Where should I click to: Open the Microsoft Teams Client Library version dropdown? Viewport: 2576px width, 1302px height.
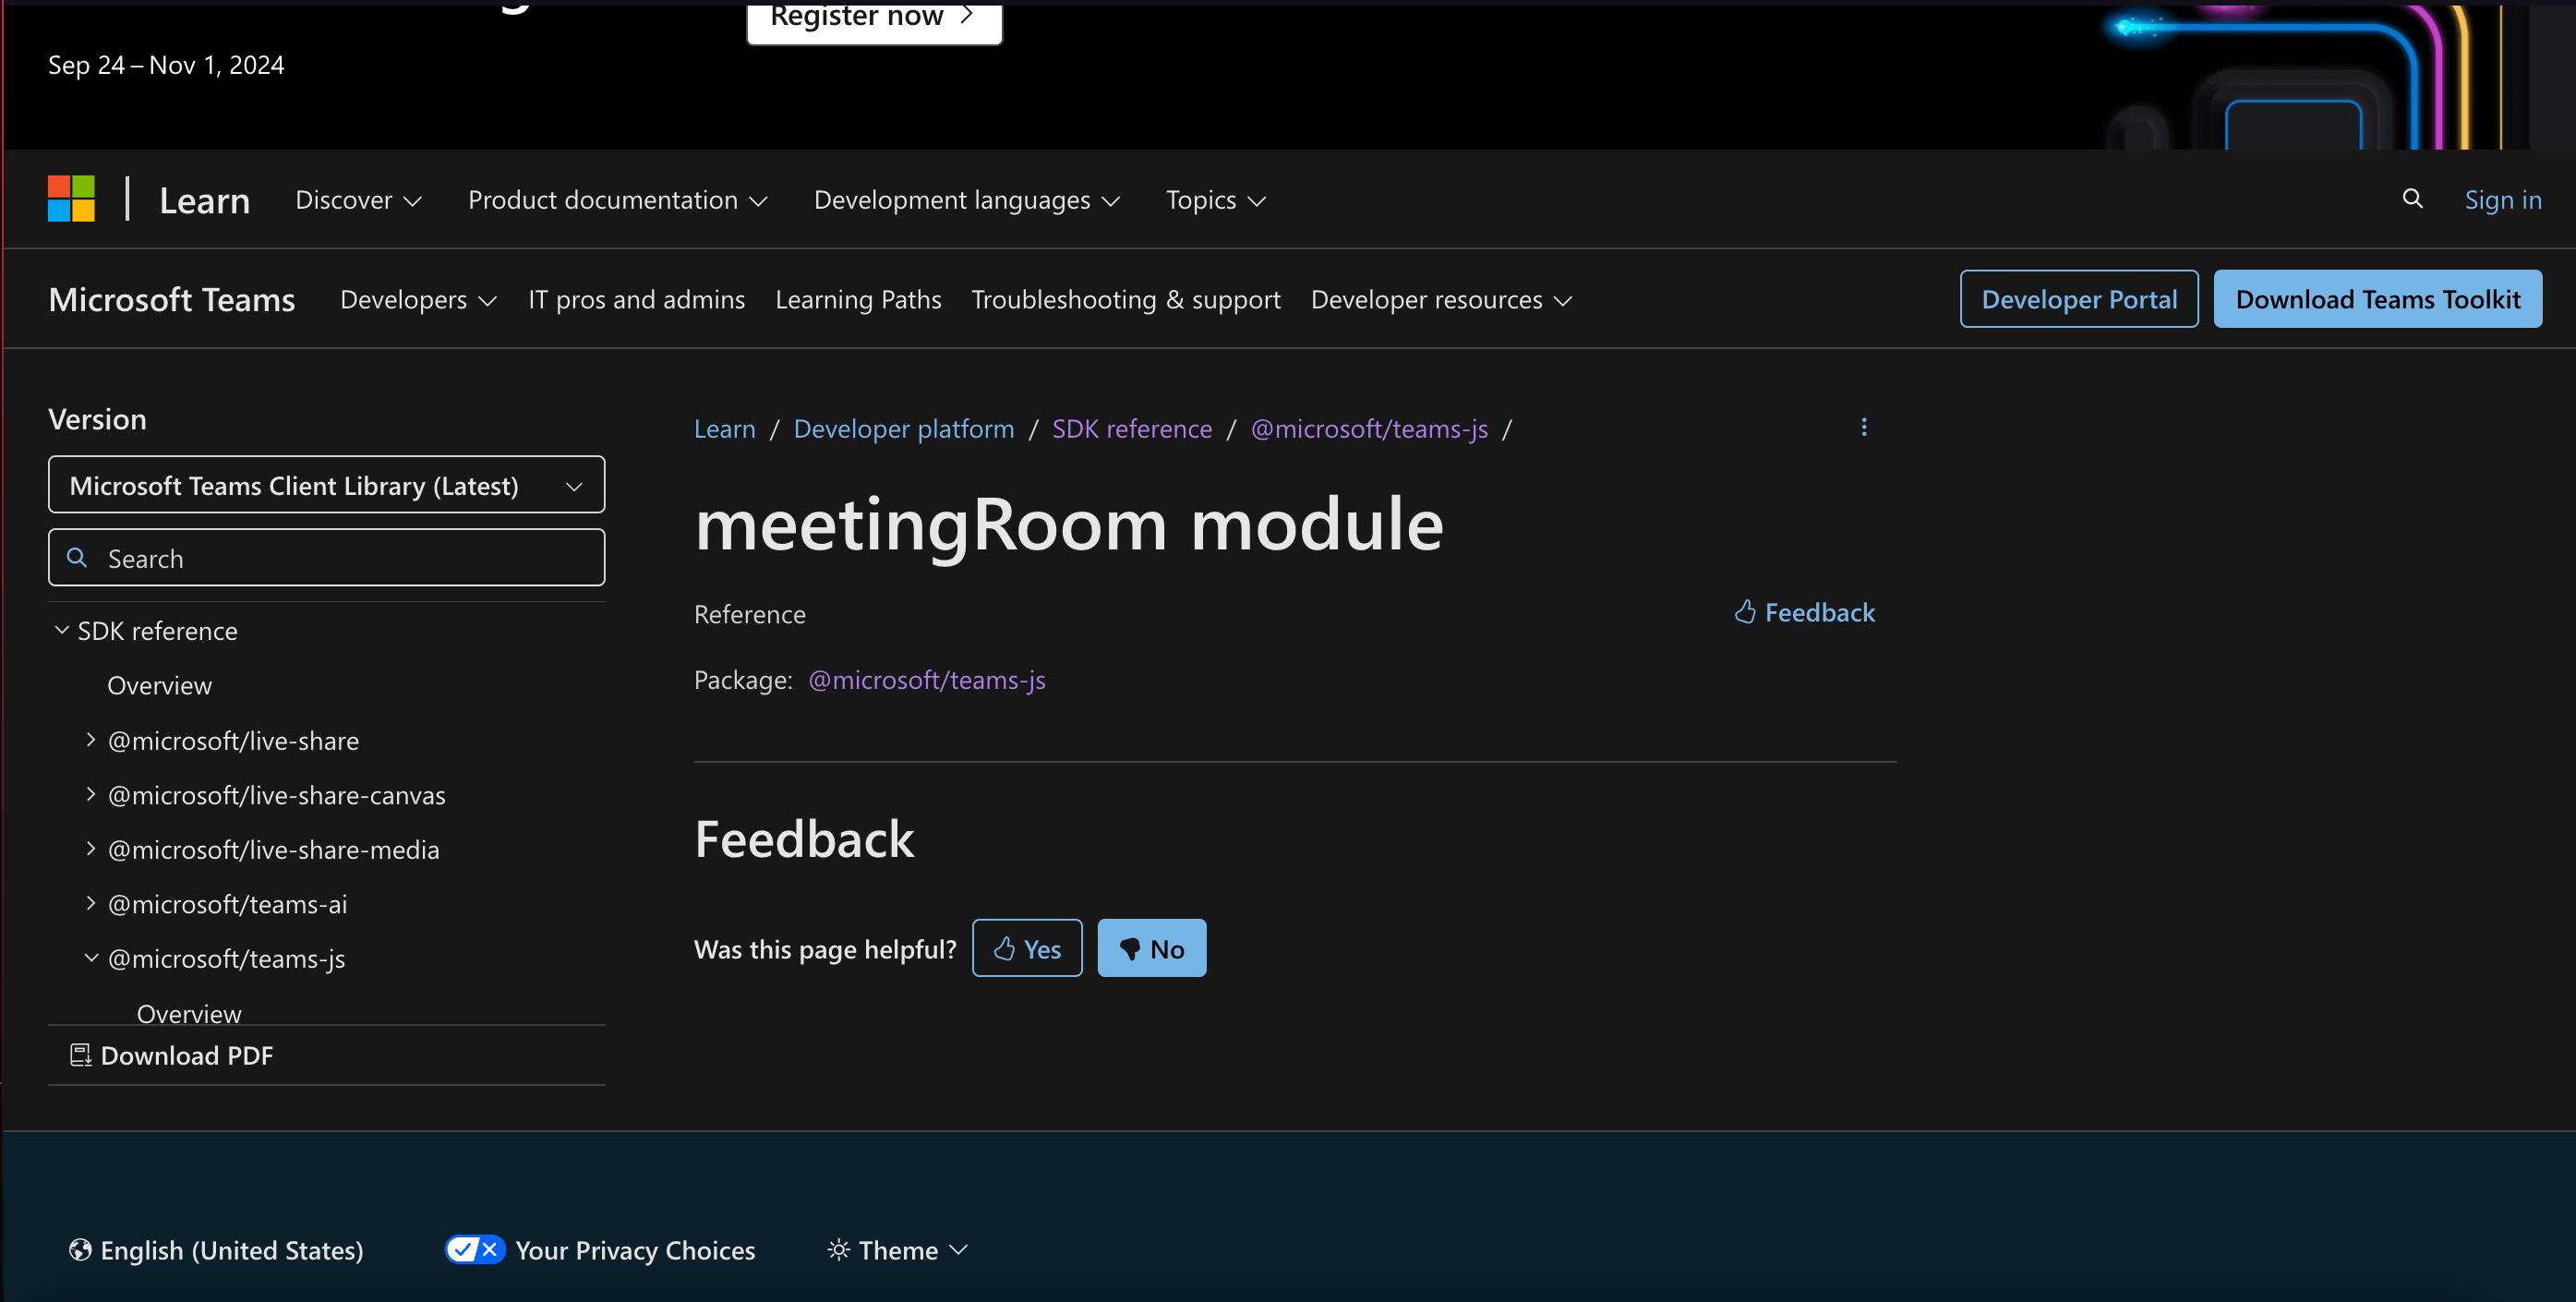tap(326, 485)
